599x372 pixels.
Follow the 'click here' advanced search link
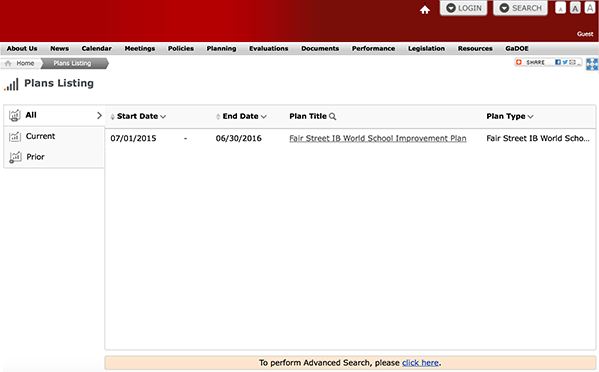tap(420, 363)
